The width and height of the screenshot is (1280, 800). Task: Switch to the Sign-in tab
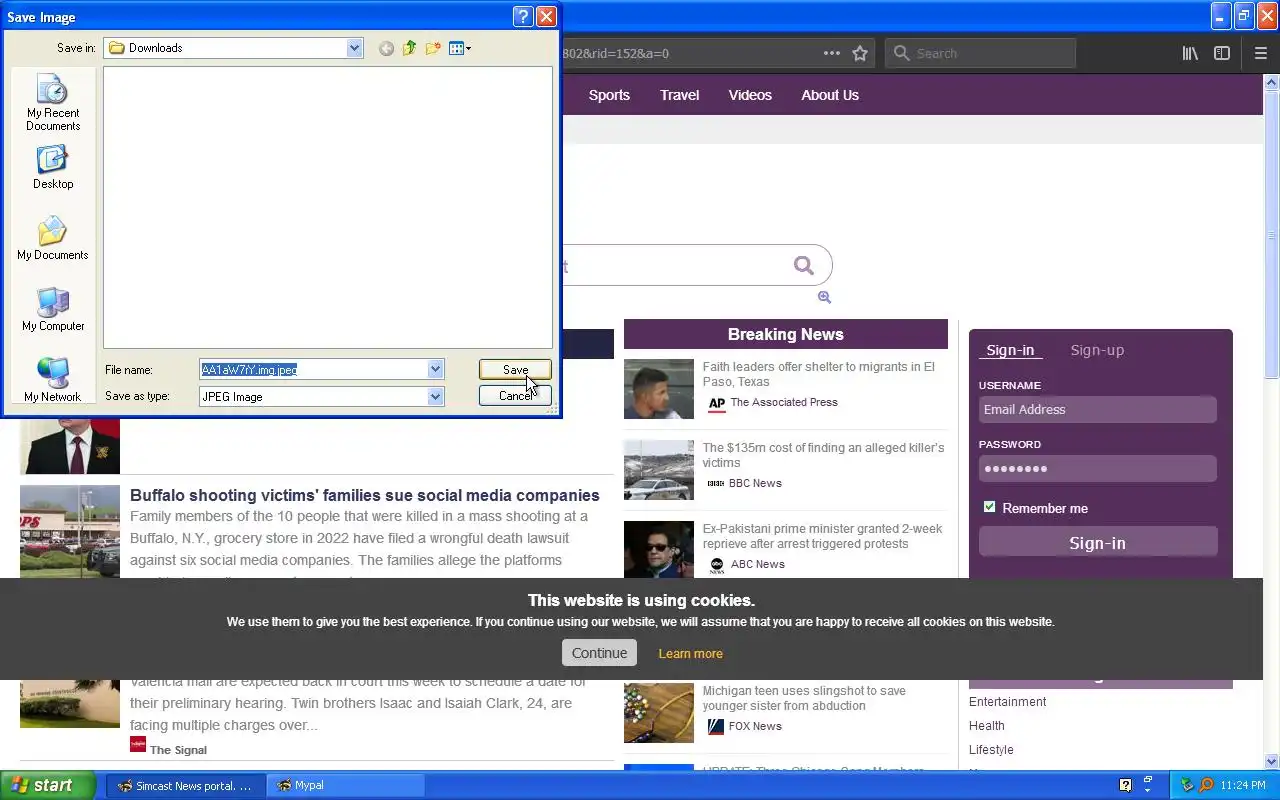tap(1010, 350)
